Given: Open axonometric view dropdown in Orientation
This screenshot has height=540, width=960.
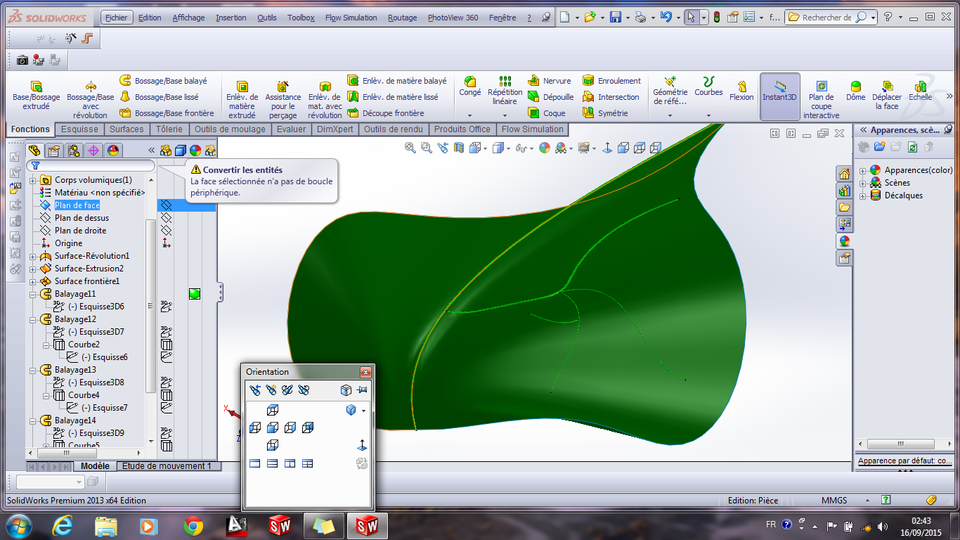Looking at the screenshot, I should pyautogui.click(x=363, y=410).
